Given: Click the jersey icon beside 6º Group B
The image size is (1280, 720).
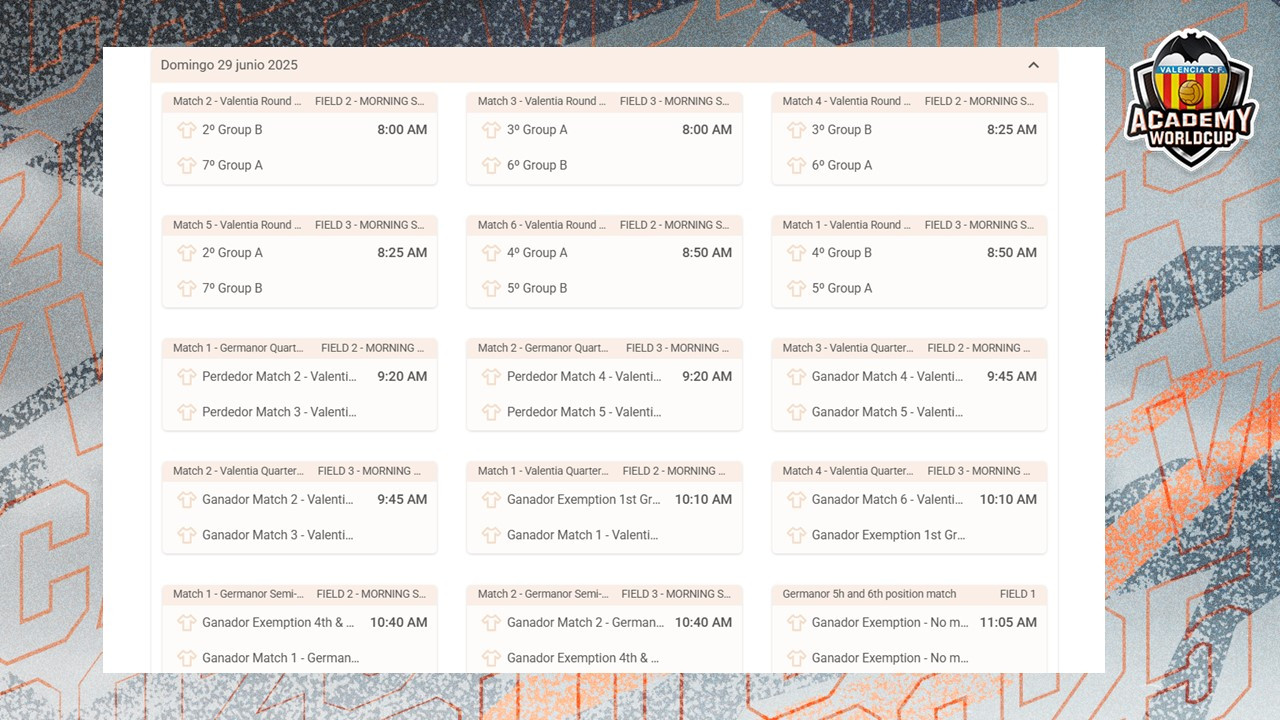Looking at the screenshot, I should (491, 165).
